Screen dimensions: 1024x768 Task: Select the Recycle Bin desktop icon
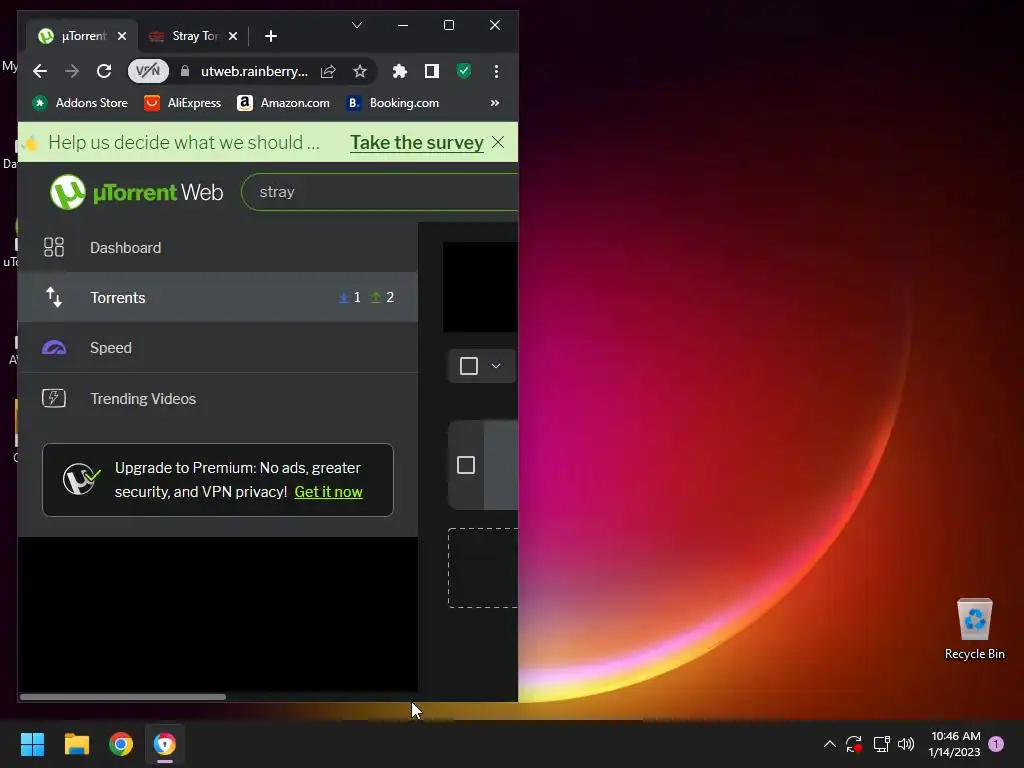click(x=974, y=629)
